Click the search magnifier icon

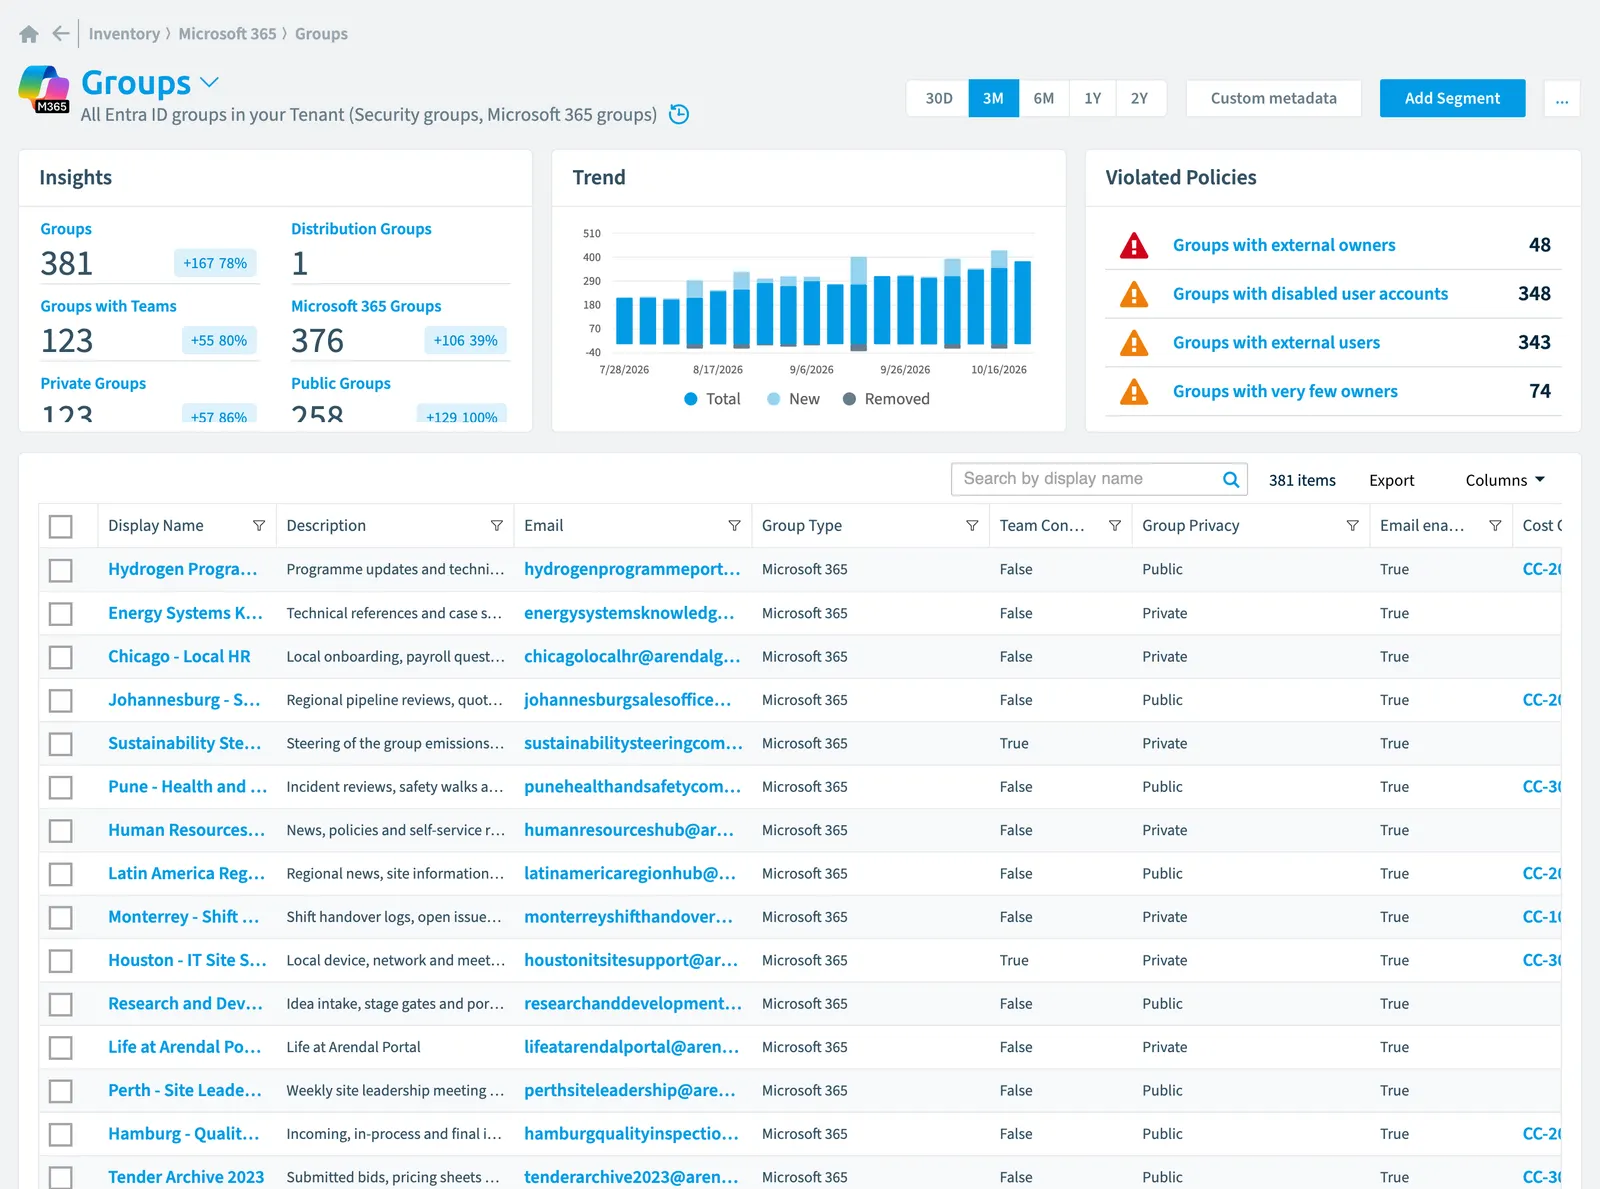[1231, 479]
